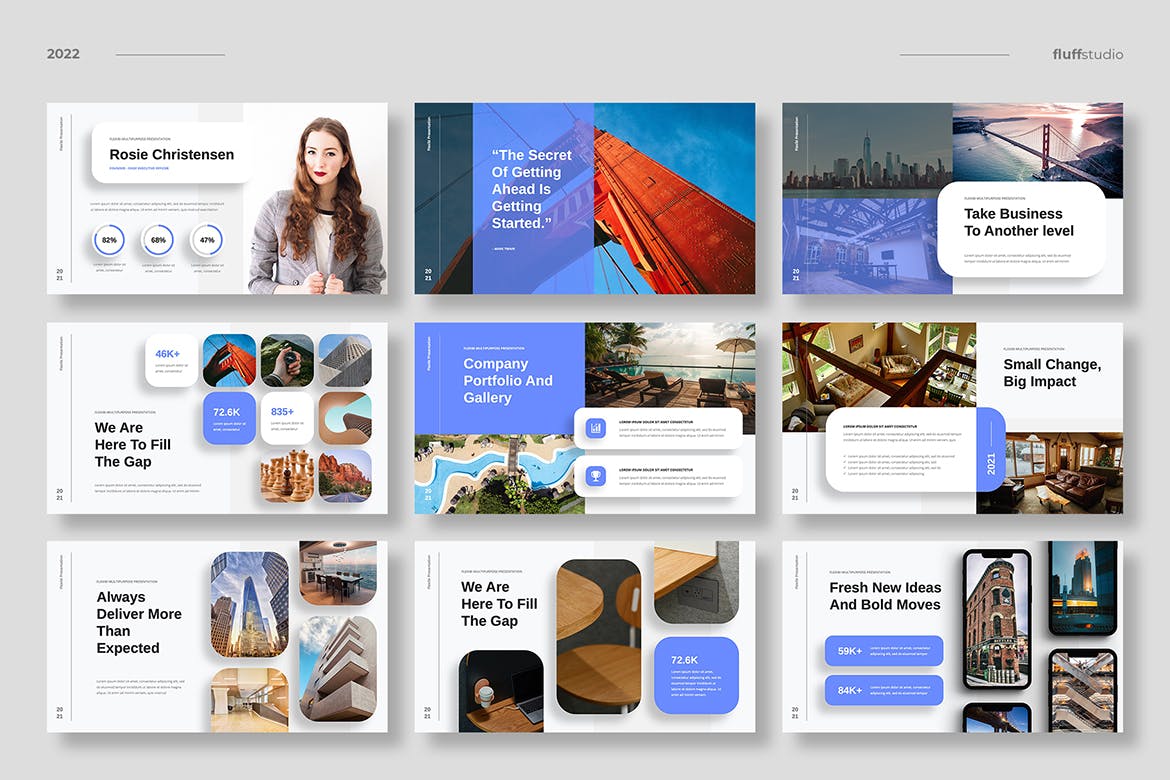Select the 'Rosie Christensen' title text
The width and height of the screenshot is (1170, 780).
pyautogui.click(x=172, y=155)
